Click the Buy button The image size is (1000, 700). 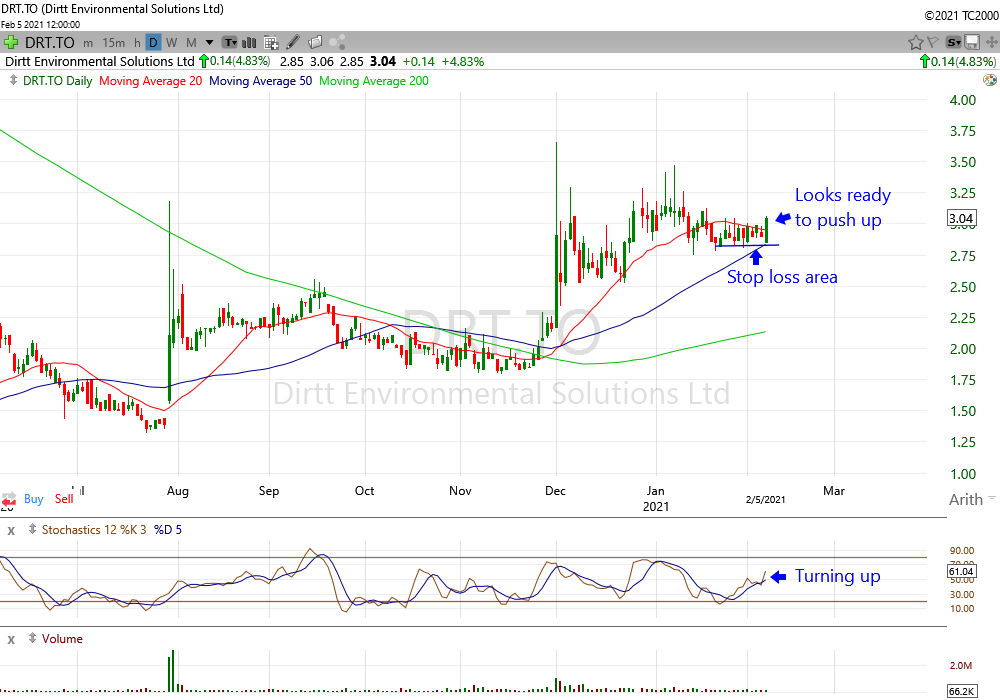[34, 499]
